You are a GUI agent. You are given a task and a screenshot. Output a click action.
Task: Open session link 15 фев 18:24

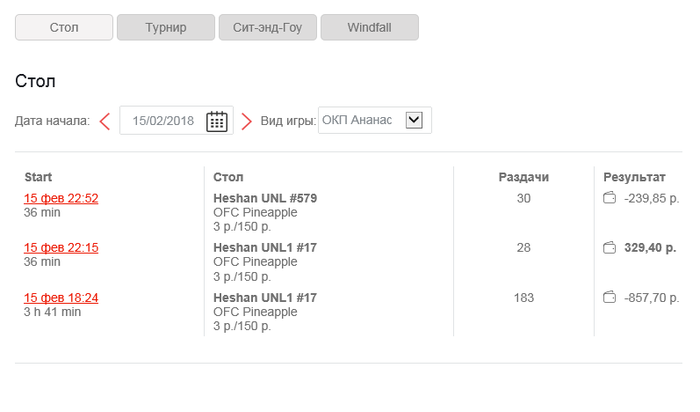pyautogui.click(x=61, y=297)
